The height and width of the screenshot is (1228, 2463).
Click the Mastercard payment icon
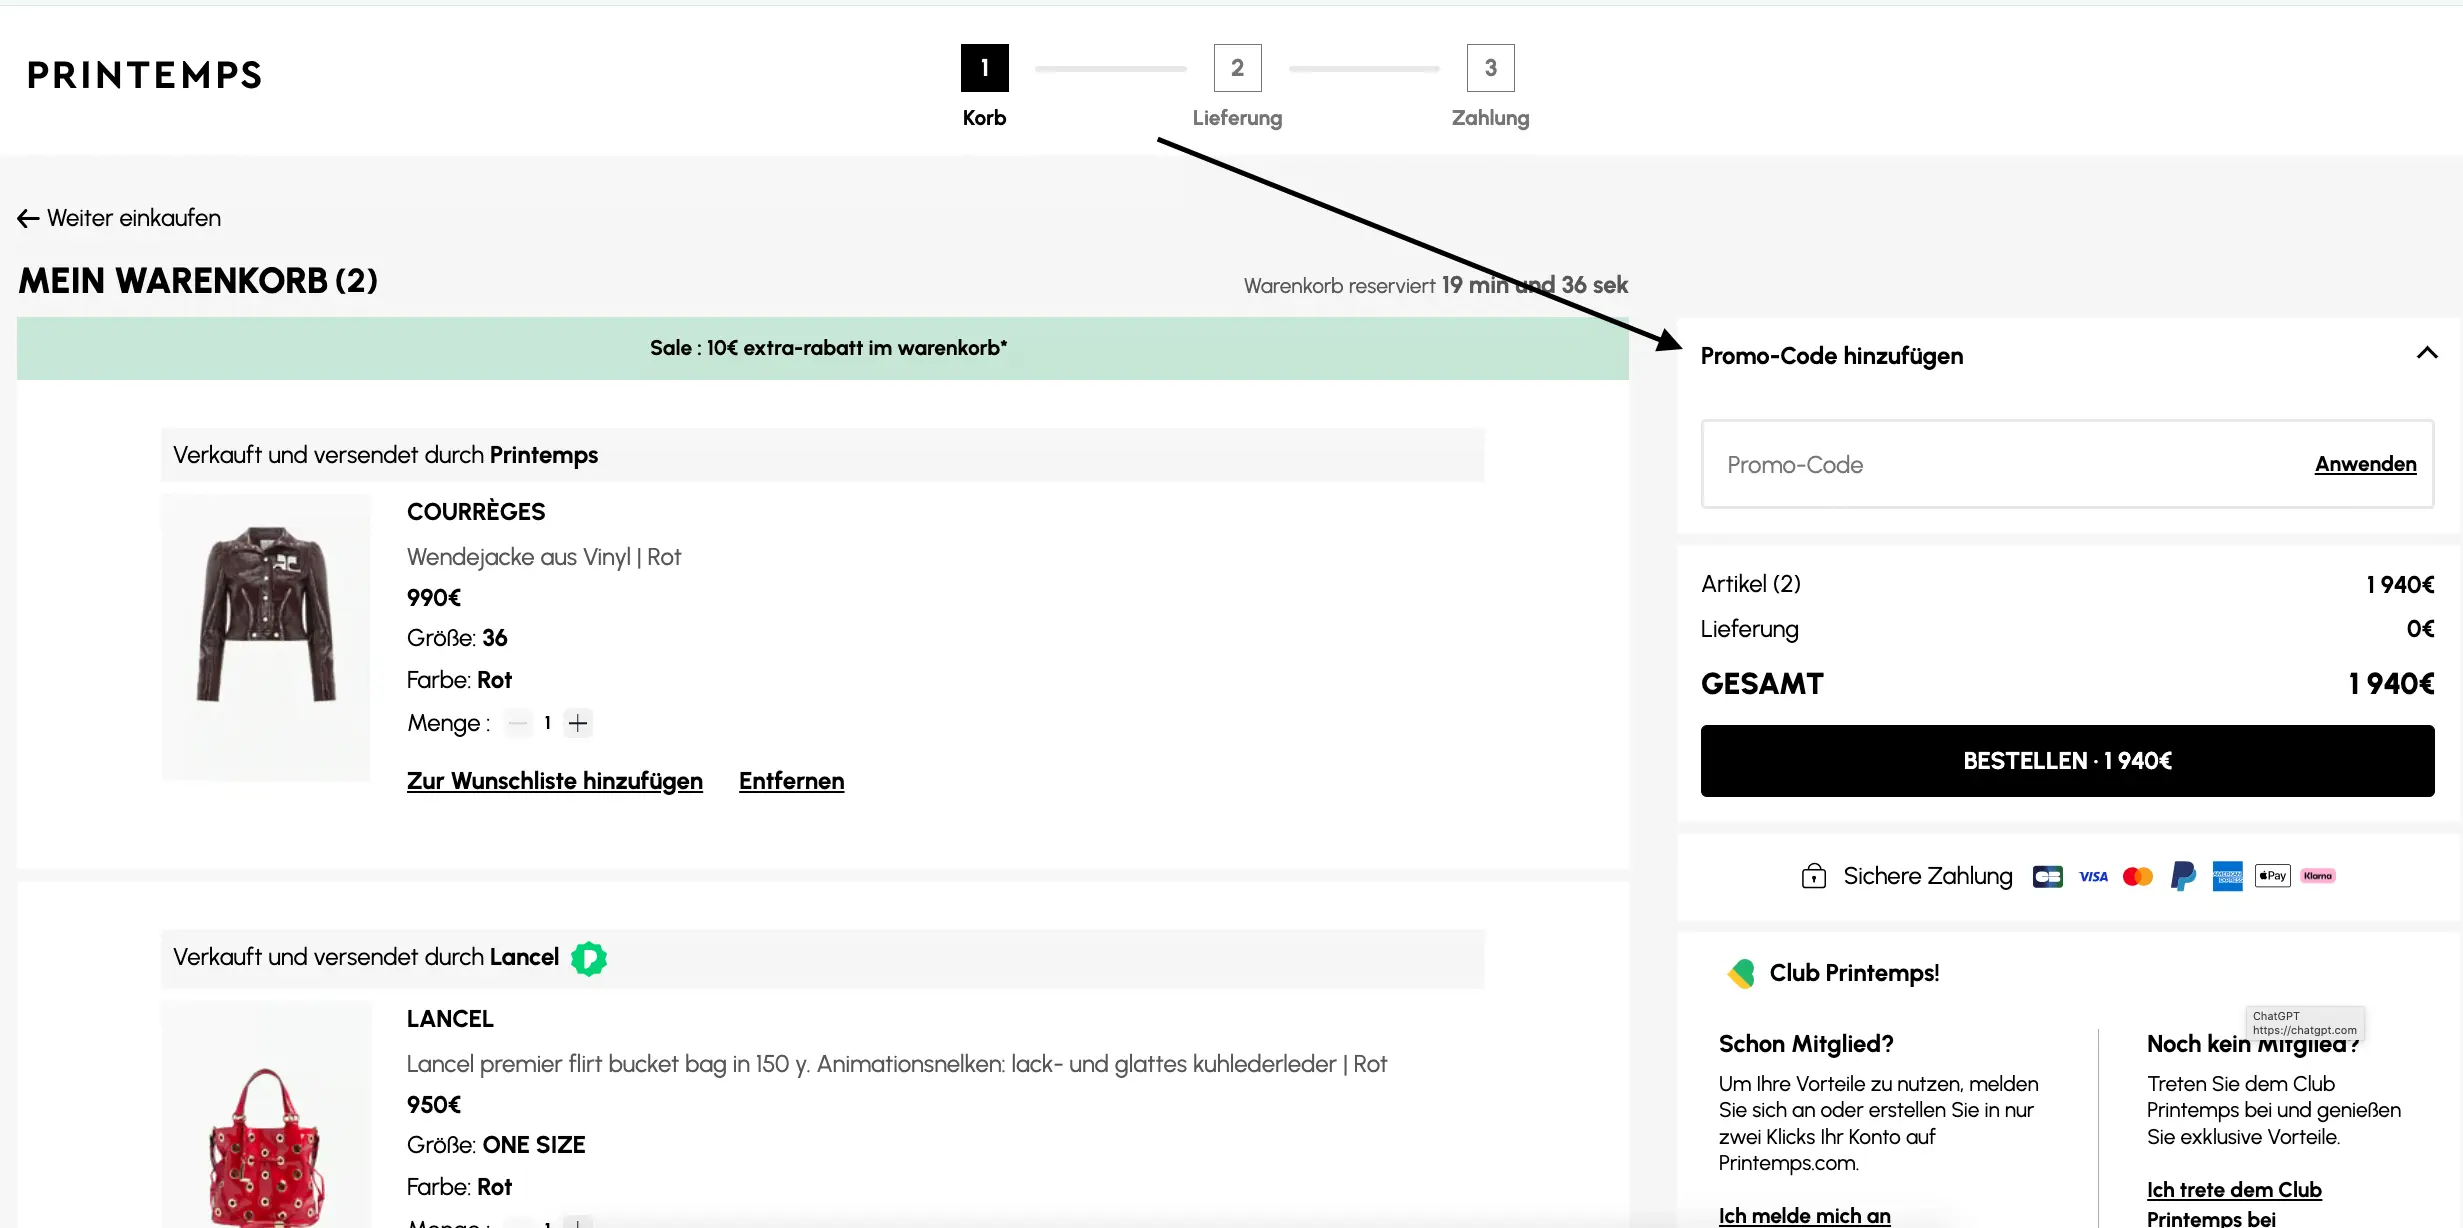[2138, 877]
